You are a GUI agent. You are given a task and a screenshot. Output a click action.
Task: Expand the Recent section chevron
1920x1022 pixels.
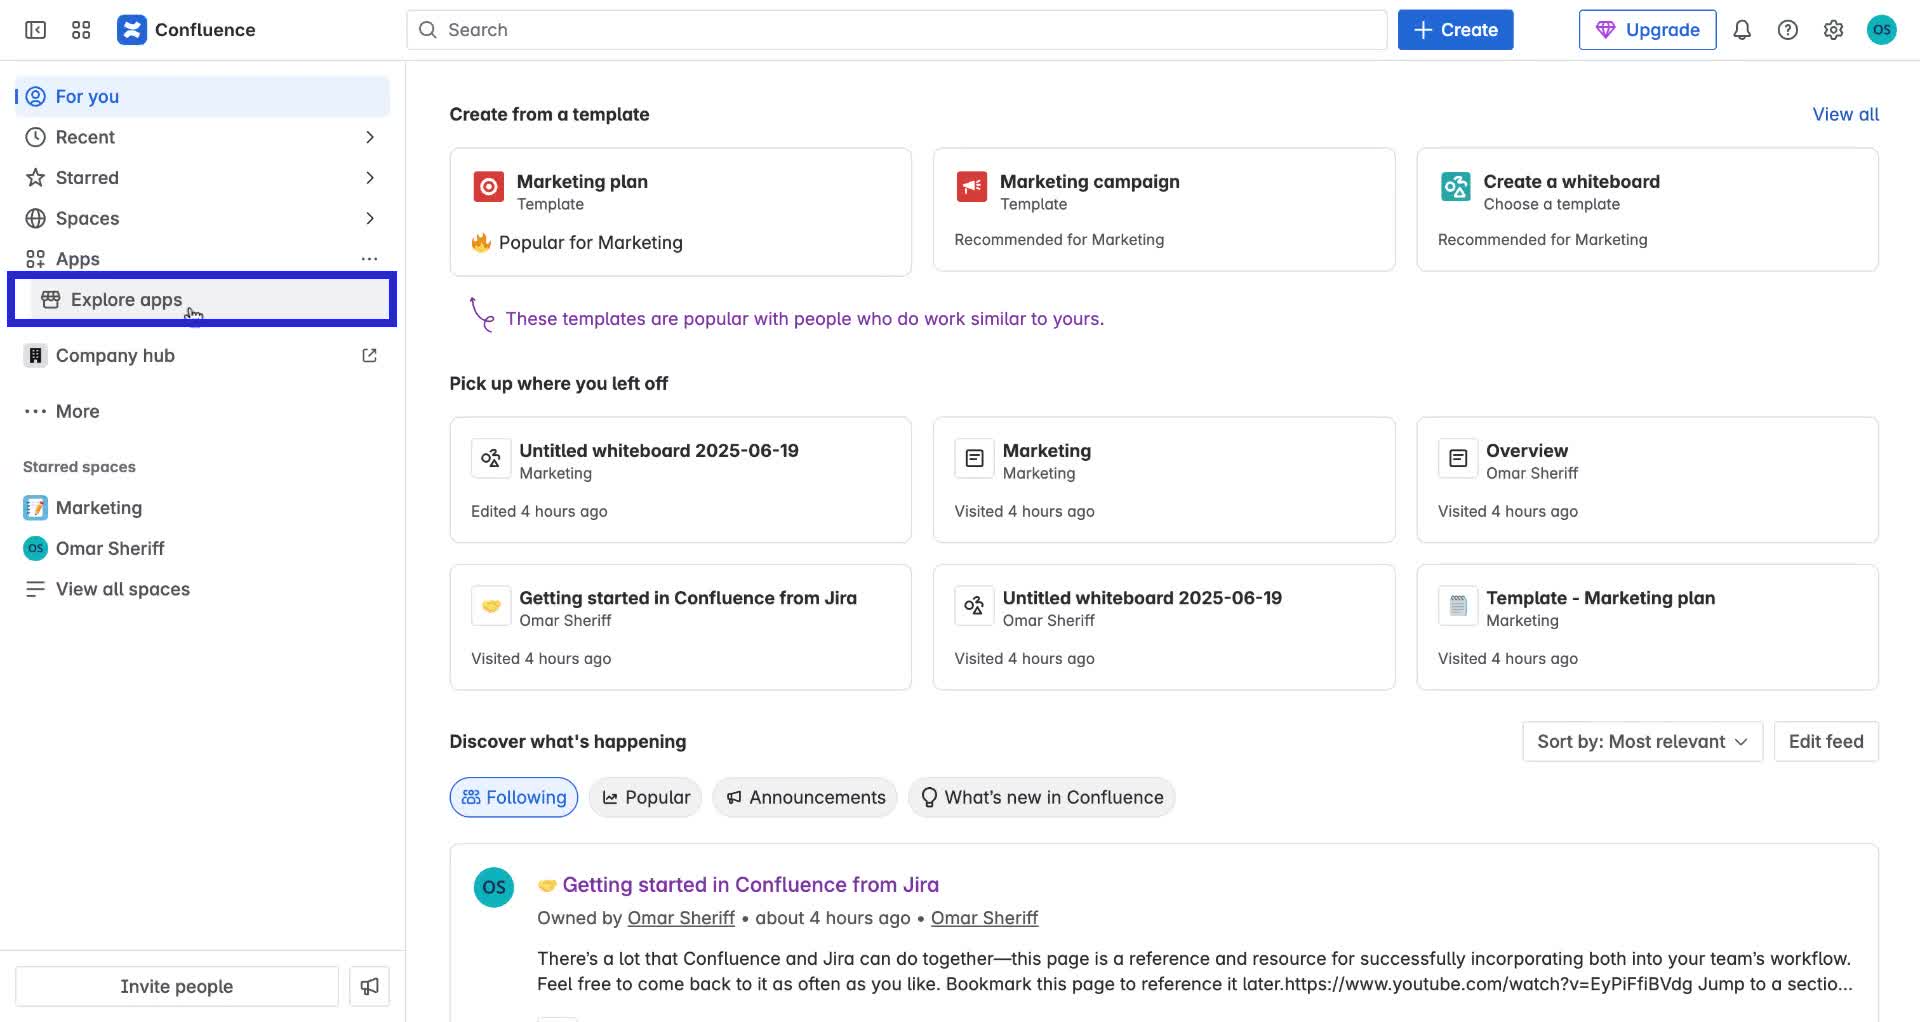coord(370,137)
